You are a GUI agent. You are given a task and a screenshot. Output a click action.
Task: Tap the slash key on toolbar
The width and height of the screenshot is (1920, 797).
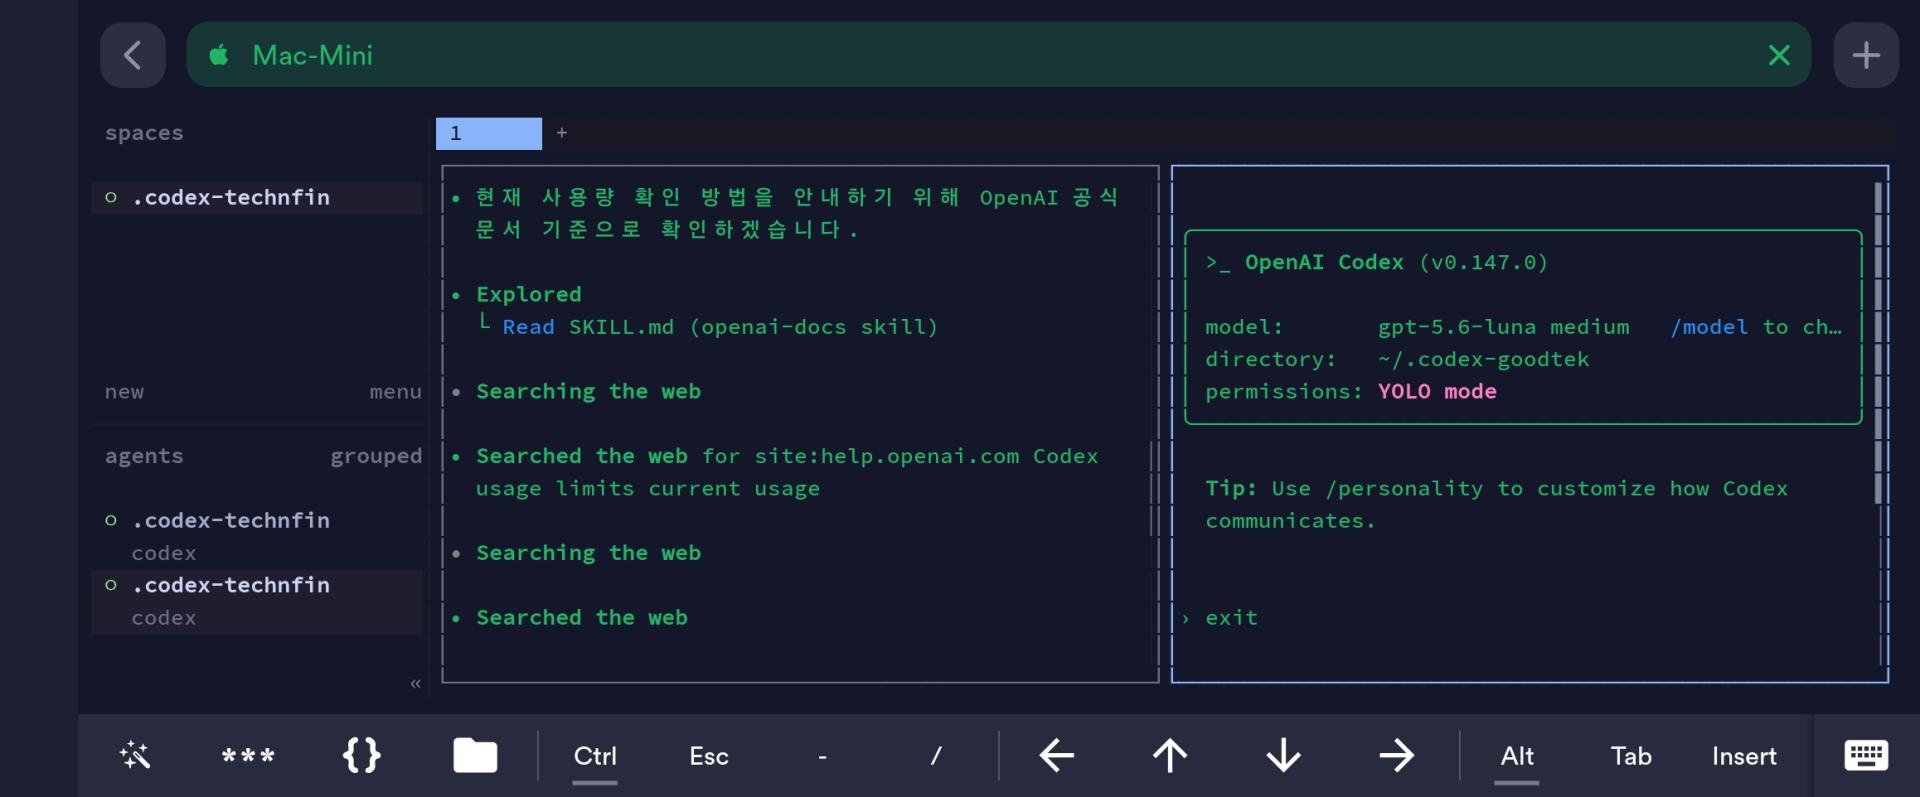(936, 756)
